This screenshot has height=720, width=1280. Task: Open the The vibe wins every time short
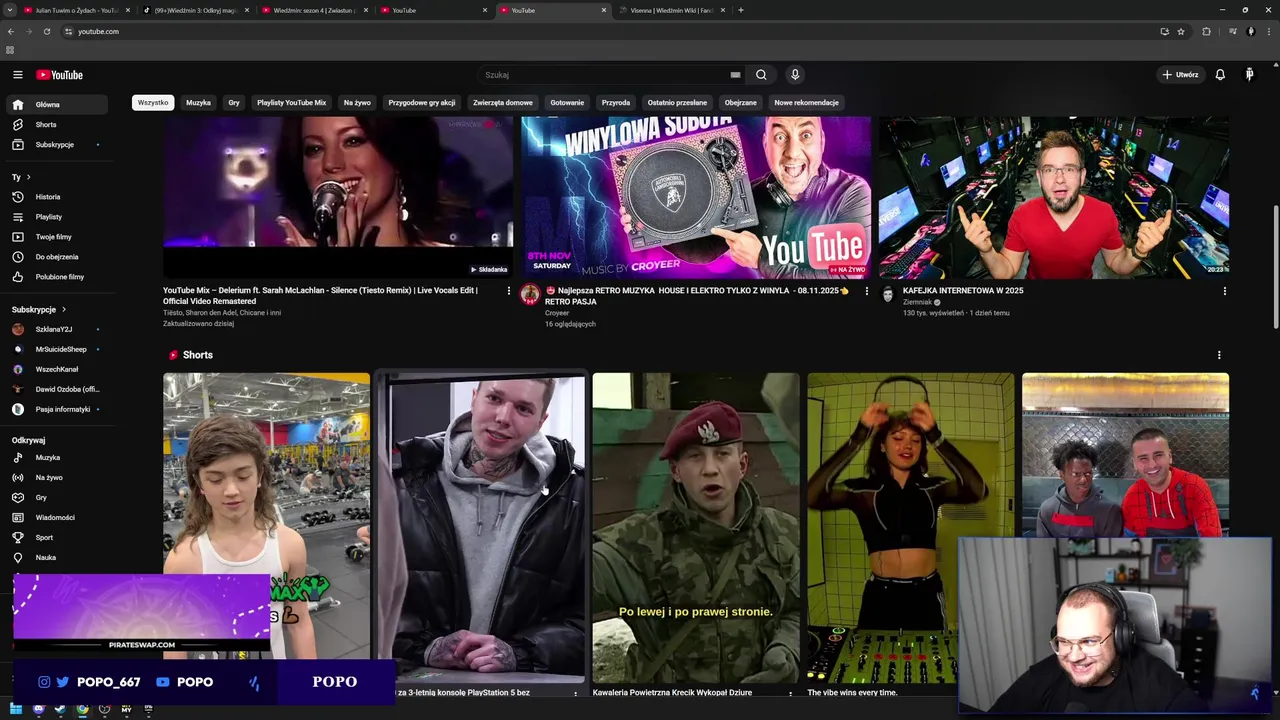[x=911, y=528]
